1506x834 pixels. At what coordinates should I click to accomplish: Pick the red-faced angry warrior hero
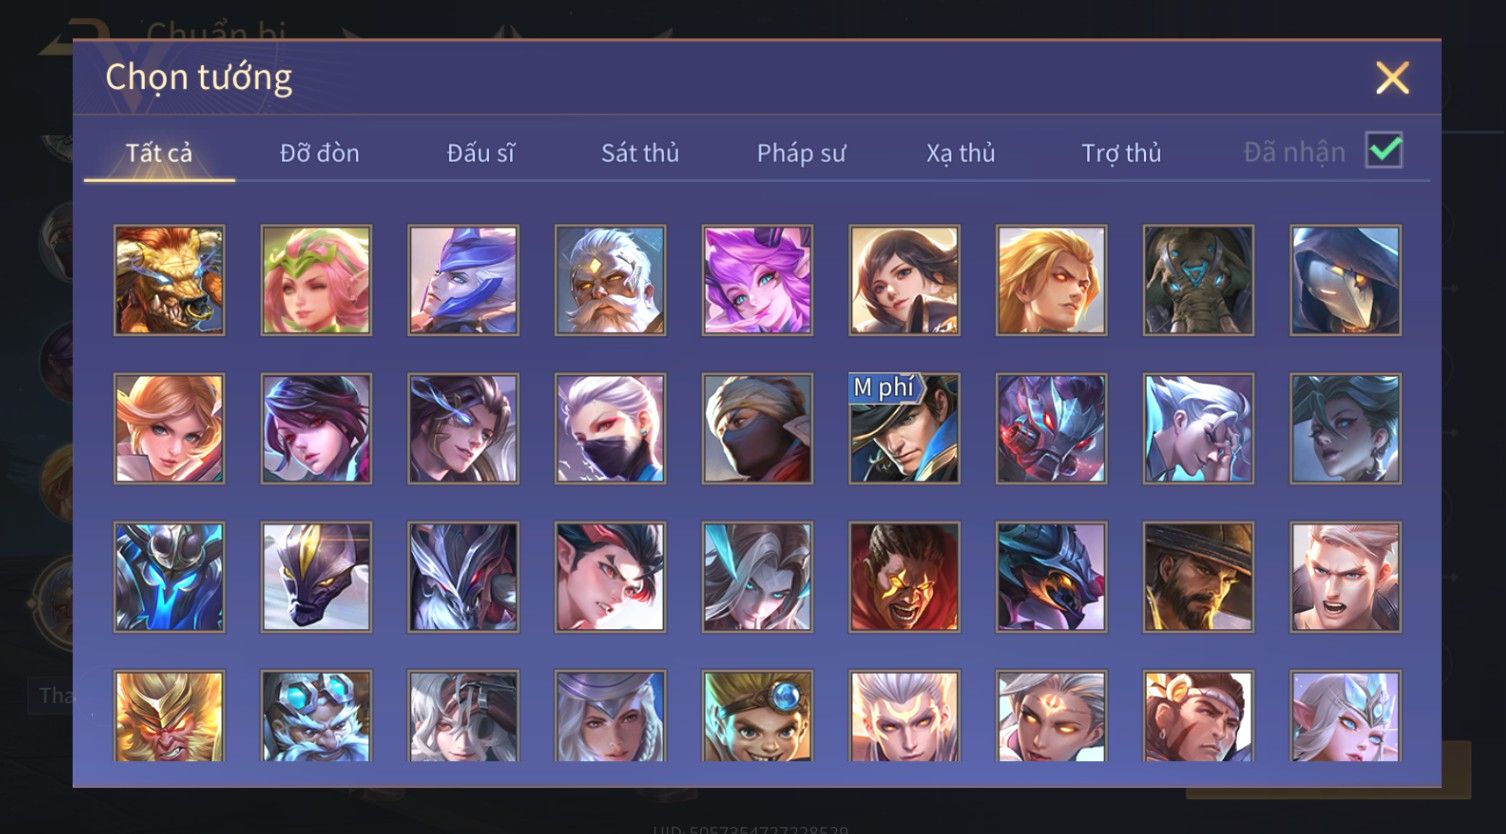coord(904,577)
